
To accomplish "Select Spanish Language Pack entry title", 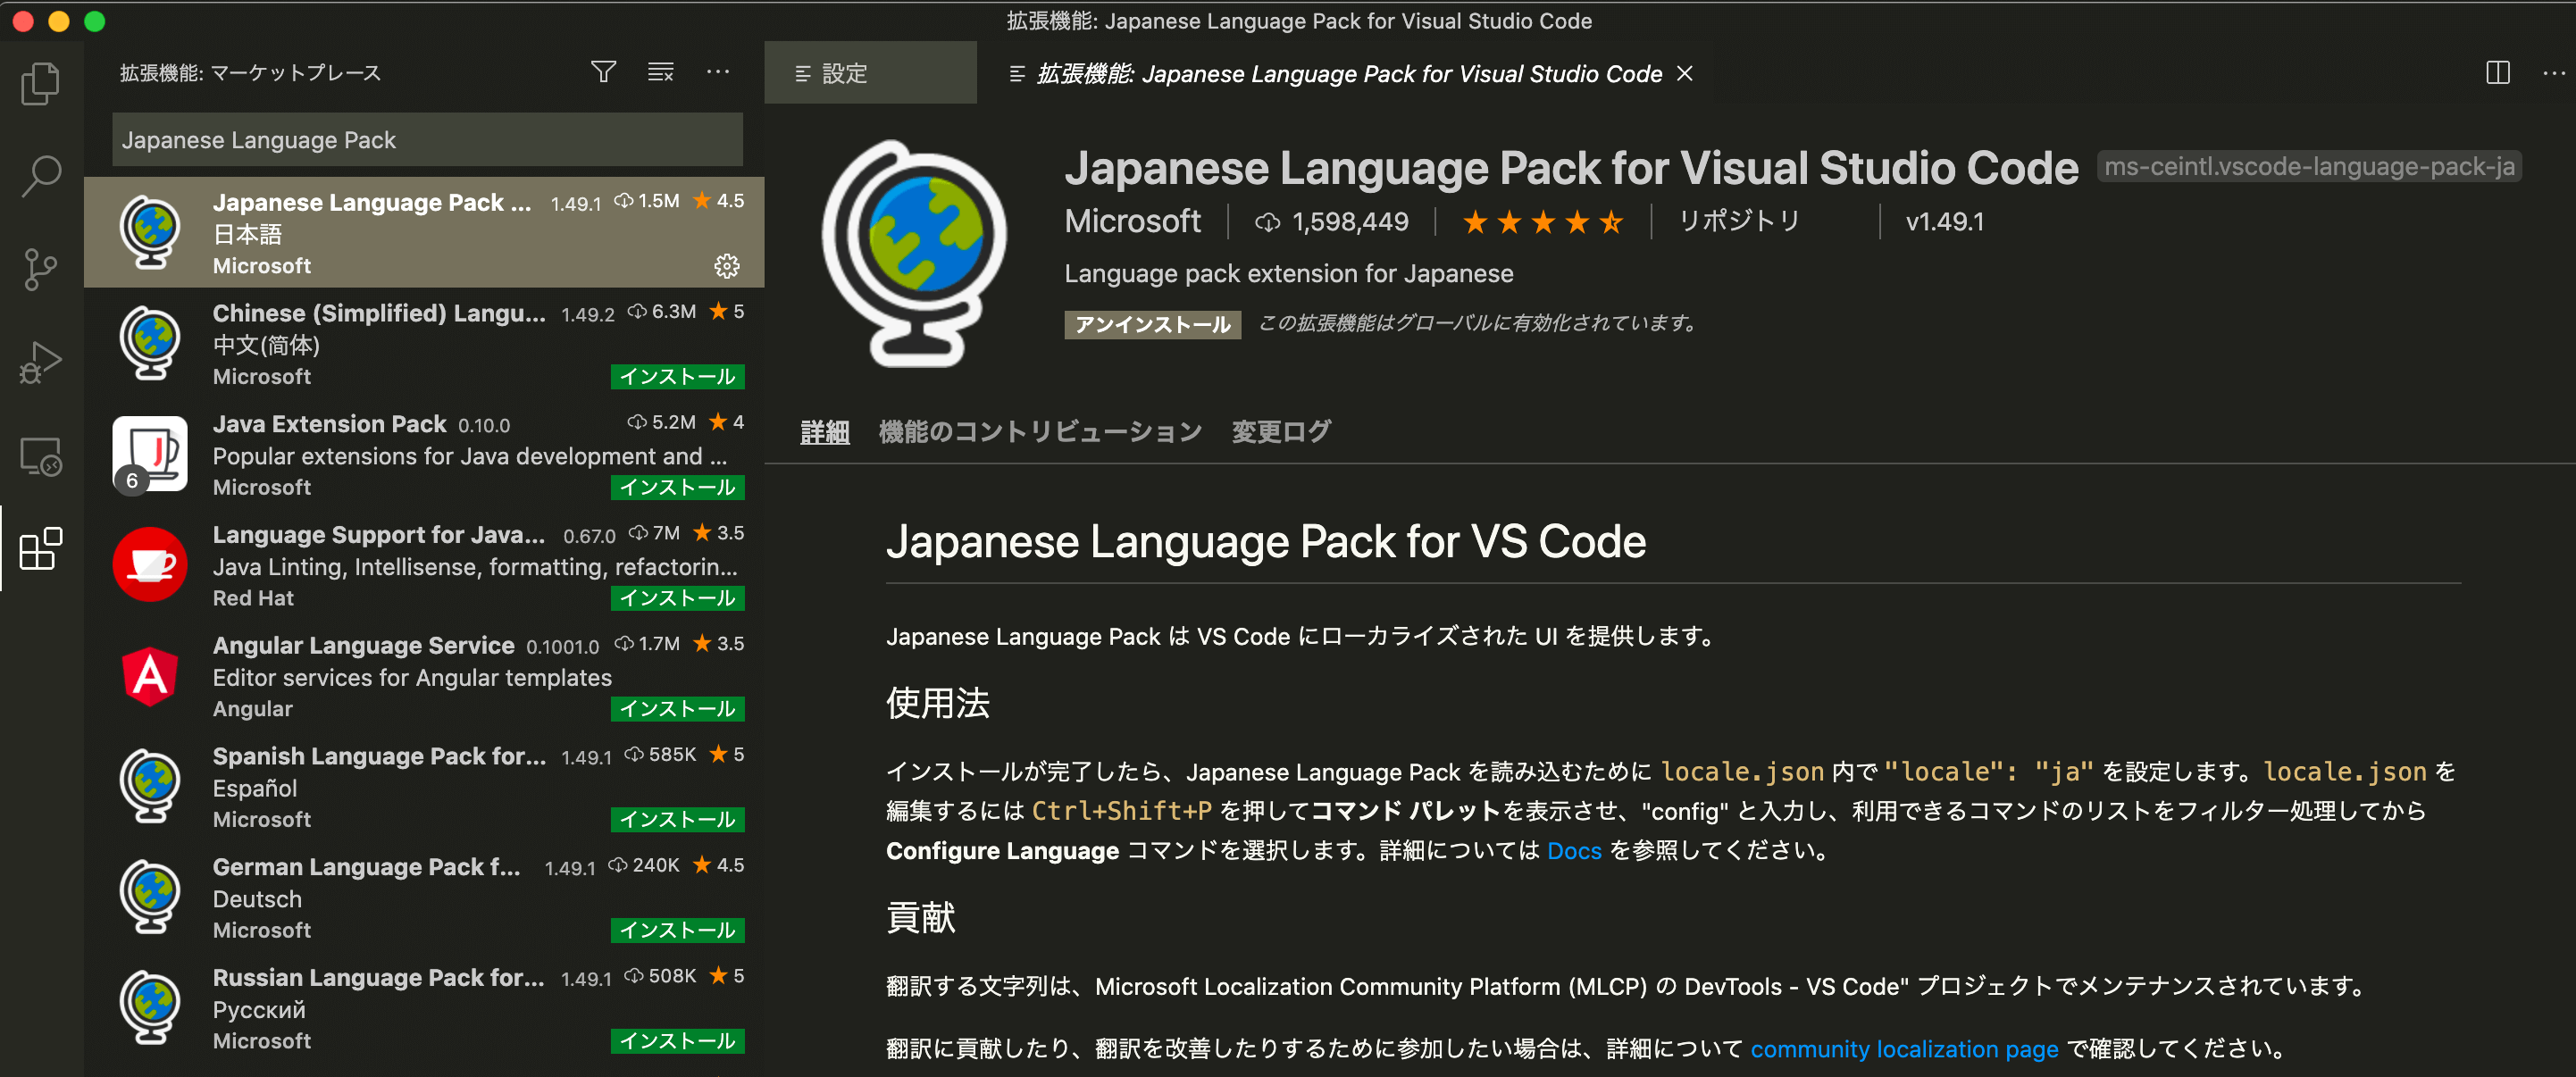I will (x=379, y=756).
